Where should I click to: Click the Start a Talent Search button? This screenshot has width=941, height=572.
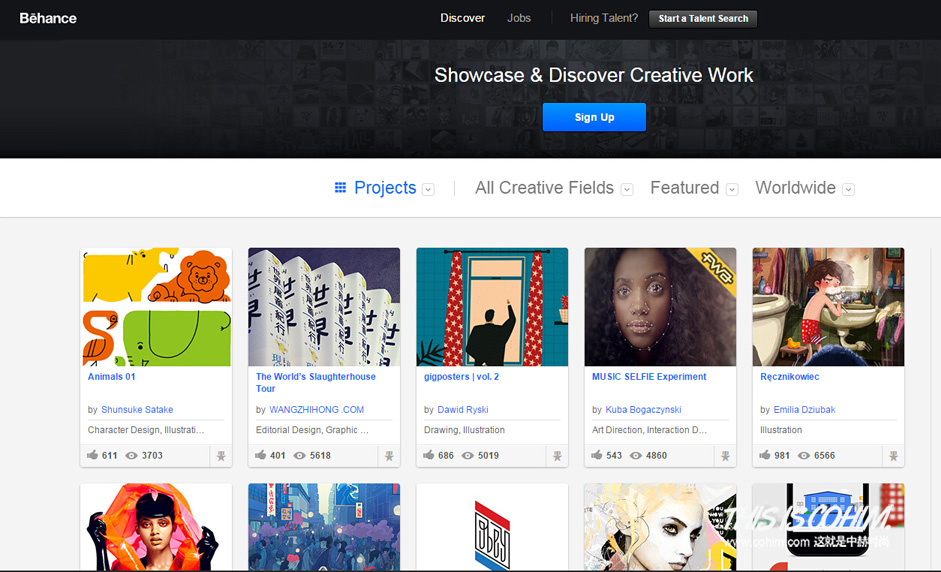(703, 19)
